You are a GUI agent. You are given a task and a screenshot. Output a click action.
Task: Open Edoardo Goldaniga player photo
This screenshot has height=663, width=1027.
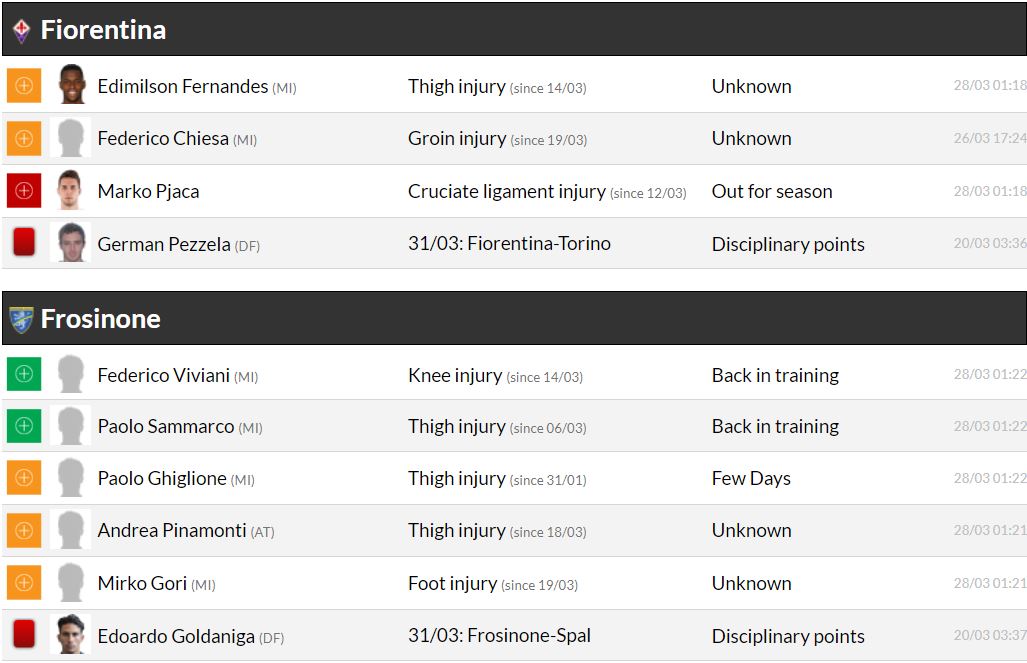coord(71,635)
